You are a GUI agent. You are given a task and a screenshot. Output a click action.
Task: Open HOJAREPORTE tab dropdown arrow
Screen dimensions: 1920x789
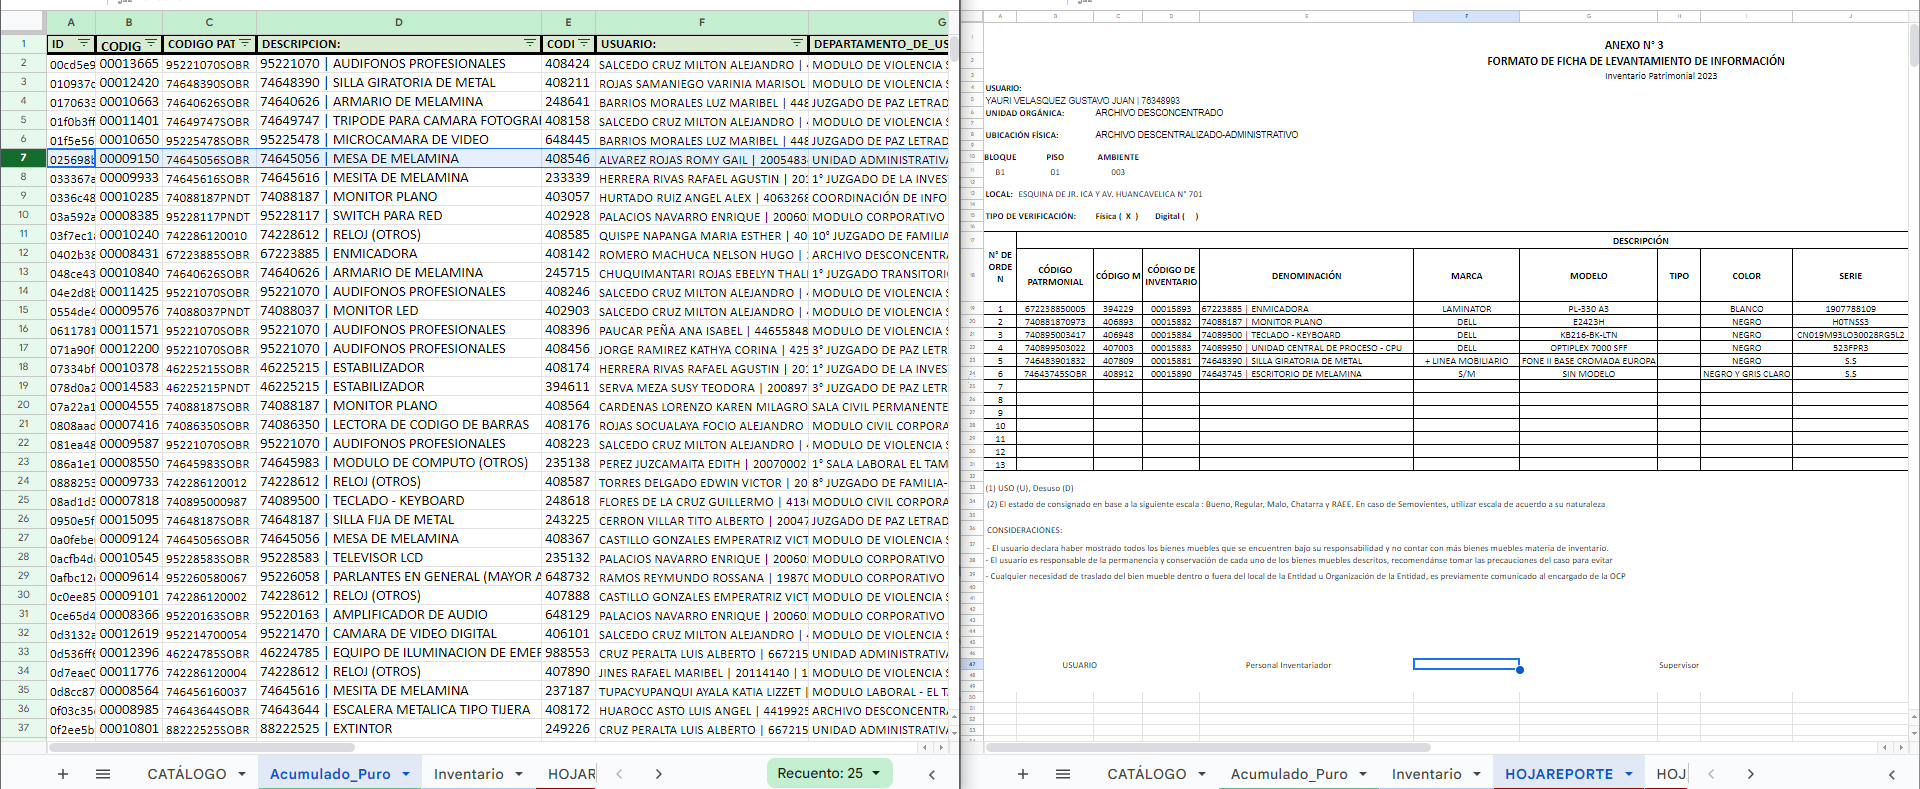click(1629, 774)
